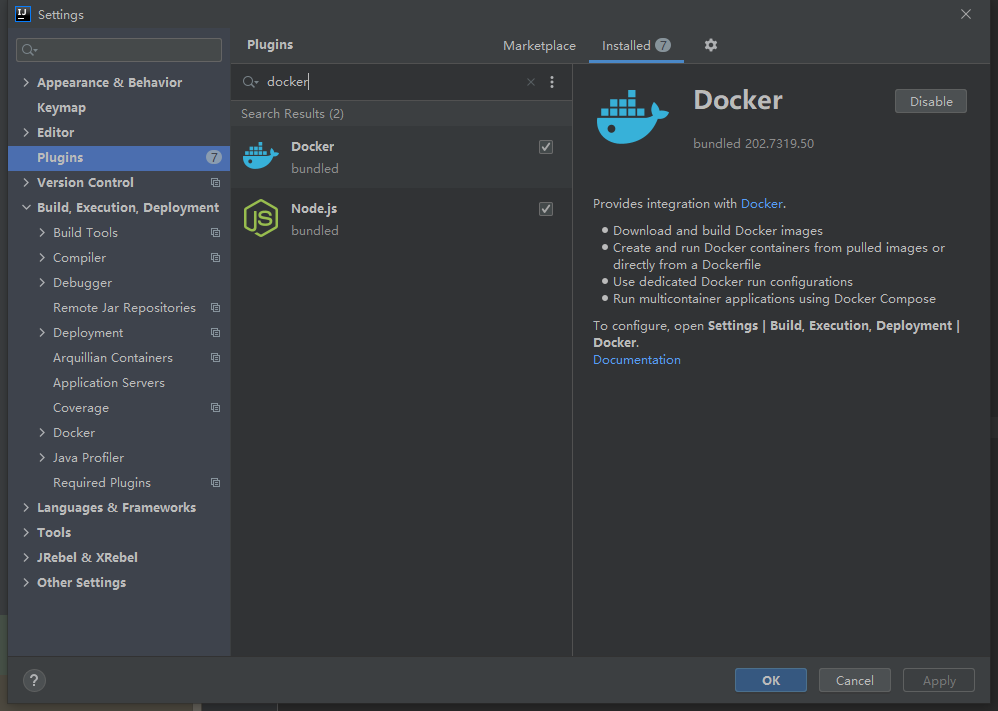Click the Disable button for Docker
This screenshot has height=711, width=998.
pos(931,101)
